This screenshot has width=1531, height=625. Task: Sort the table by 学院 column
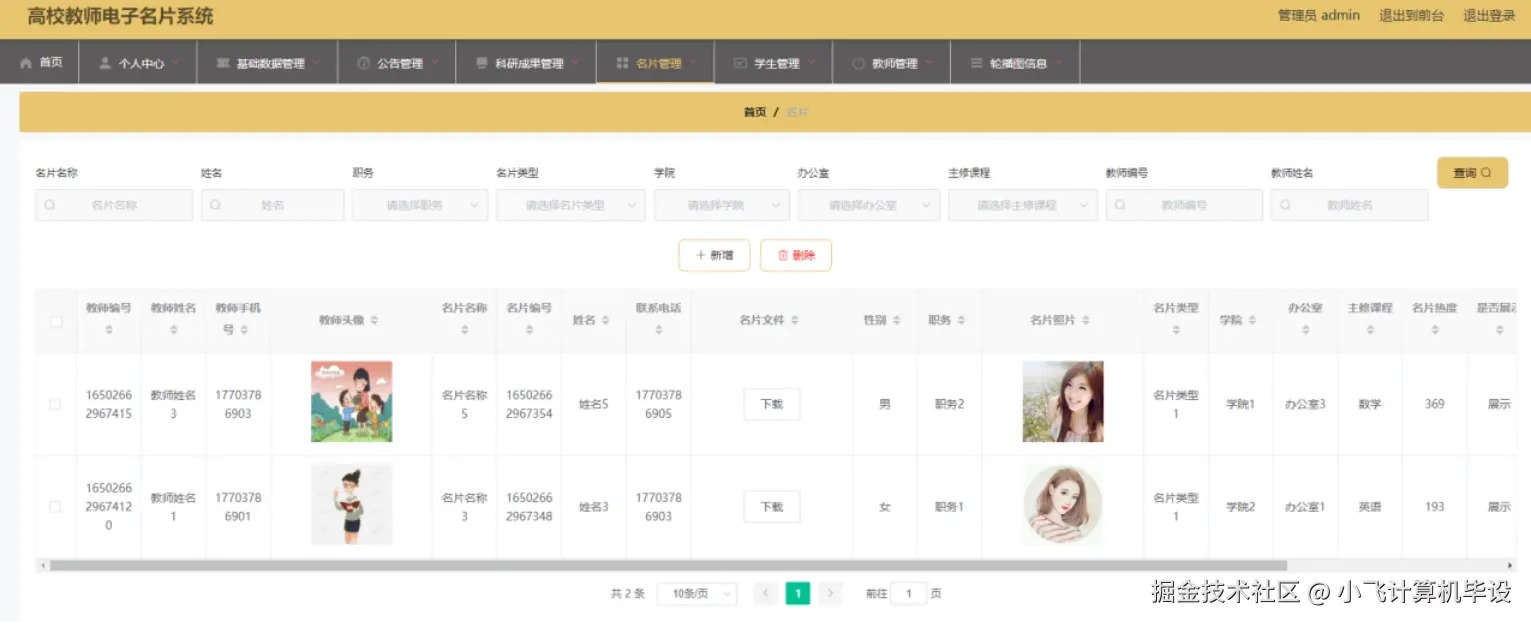click(x=1252, y=320)
